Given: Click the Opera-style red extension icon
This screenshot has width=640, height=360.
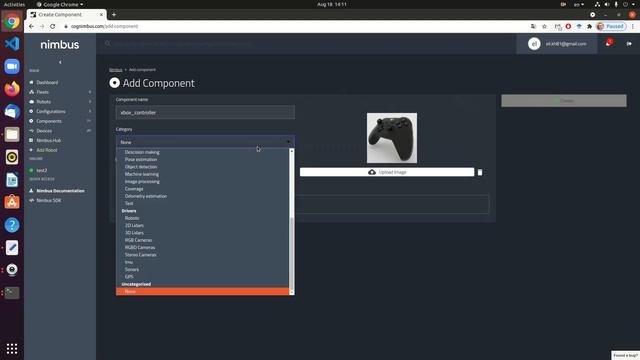Looking at the screenshot, I should (x=568, y=26).
